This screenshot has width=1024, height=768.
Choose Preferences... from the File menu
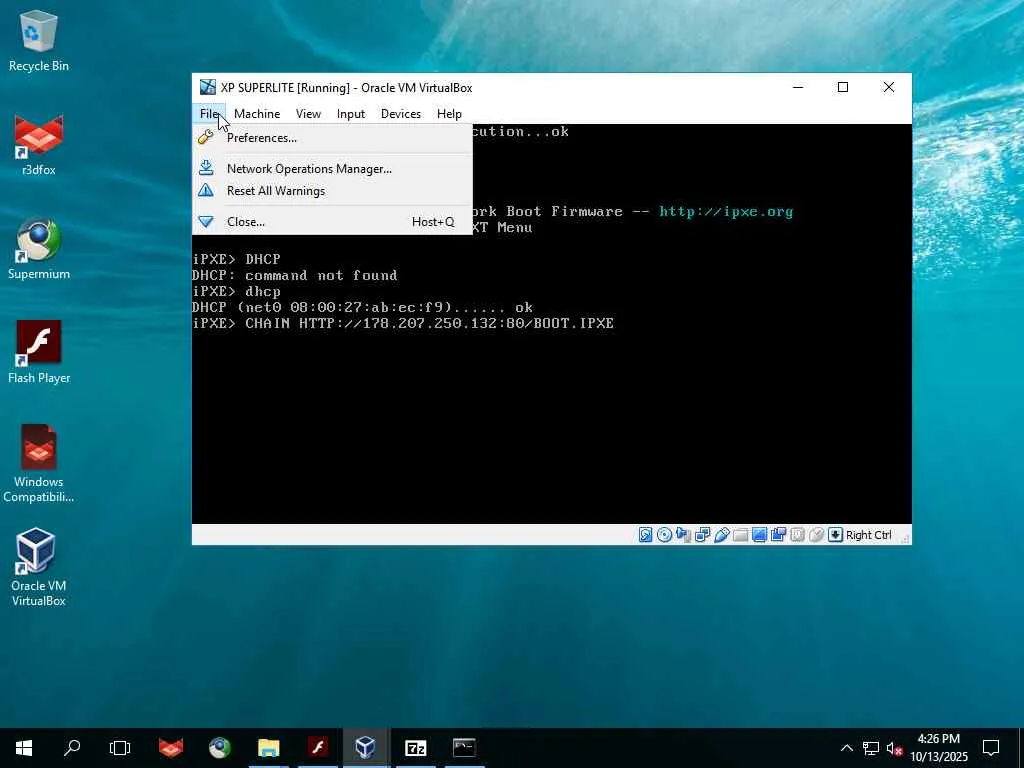click(332, 138)
